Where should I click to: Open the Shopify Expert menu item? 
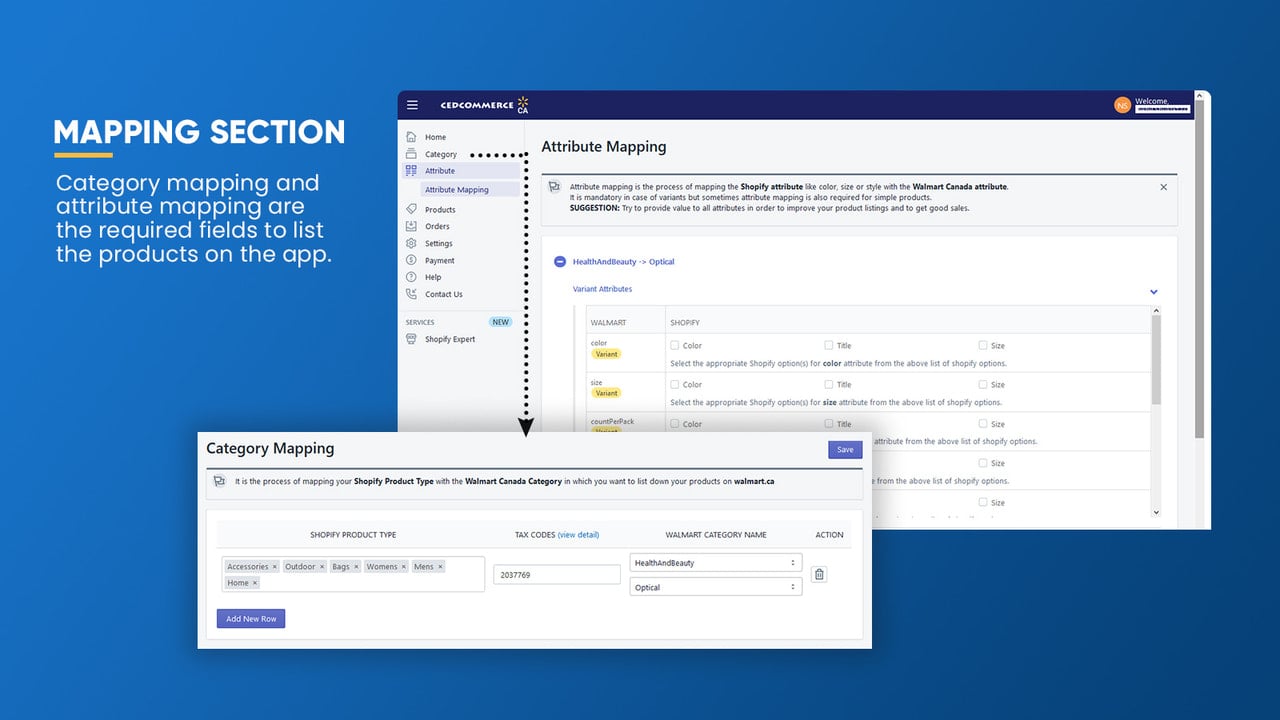[450, 339]
